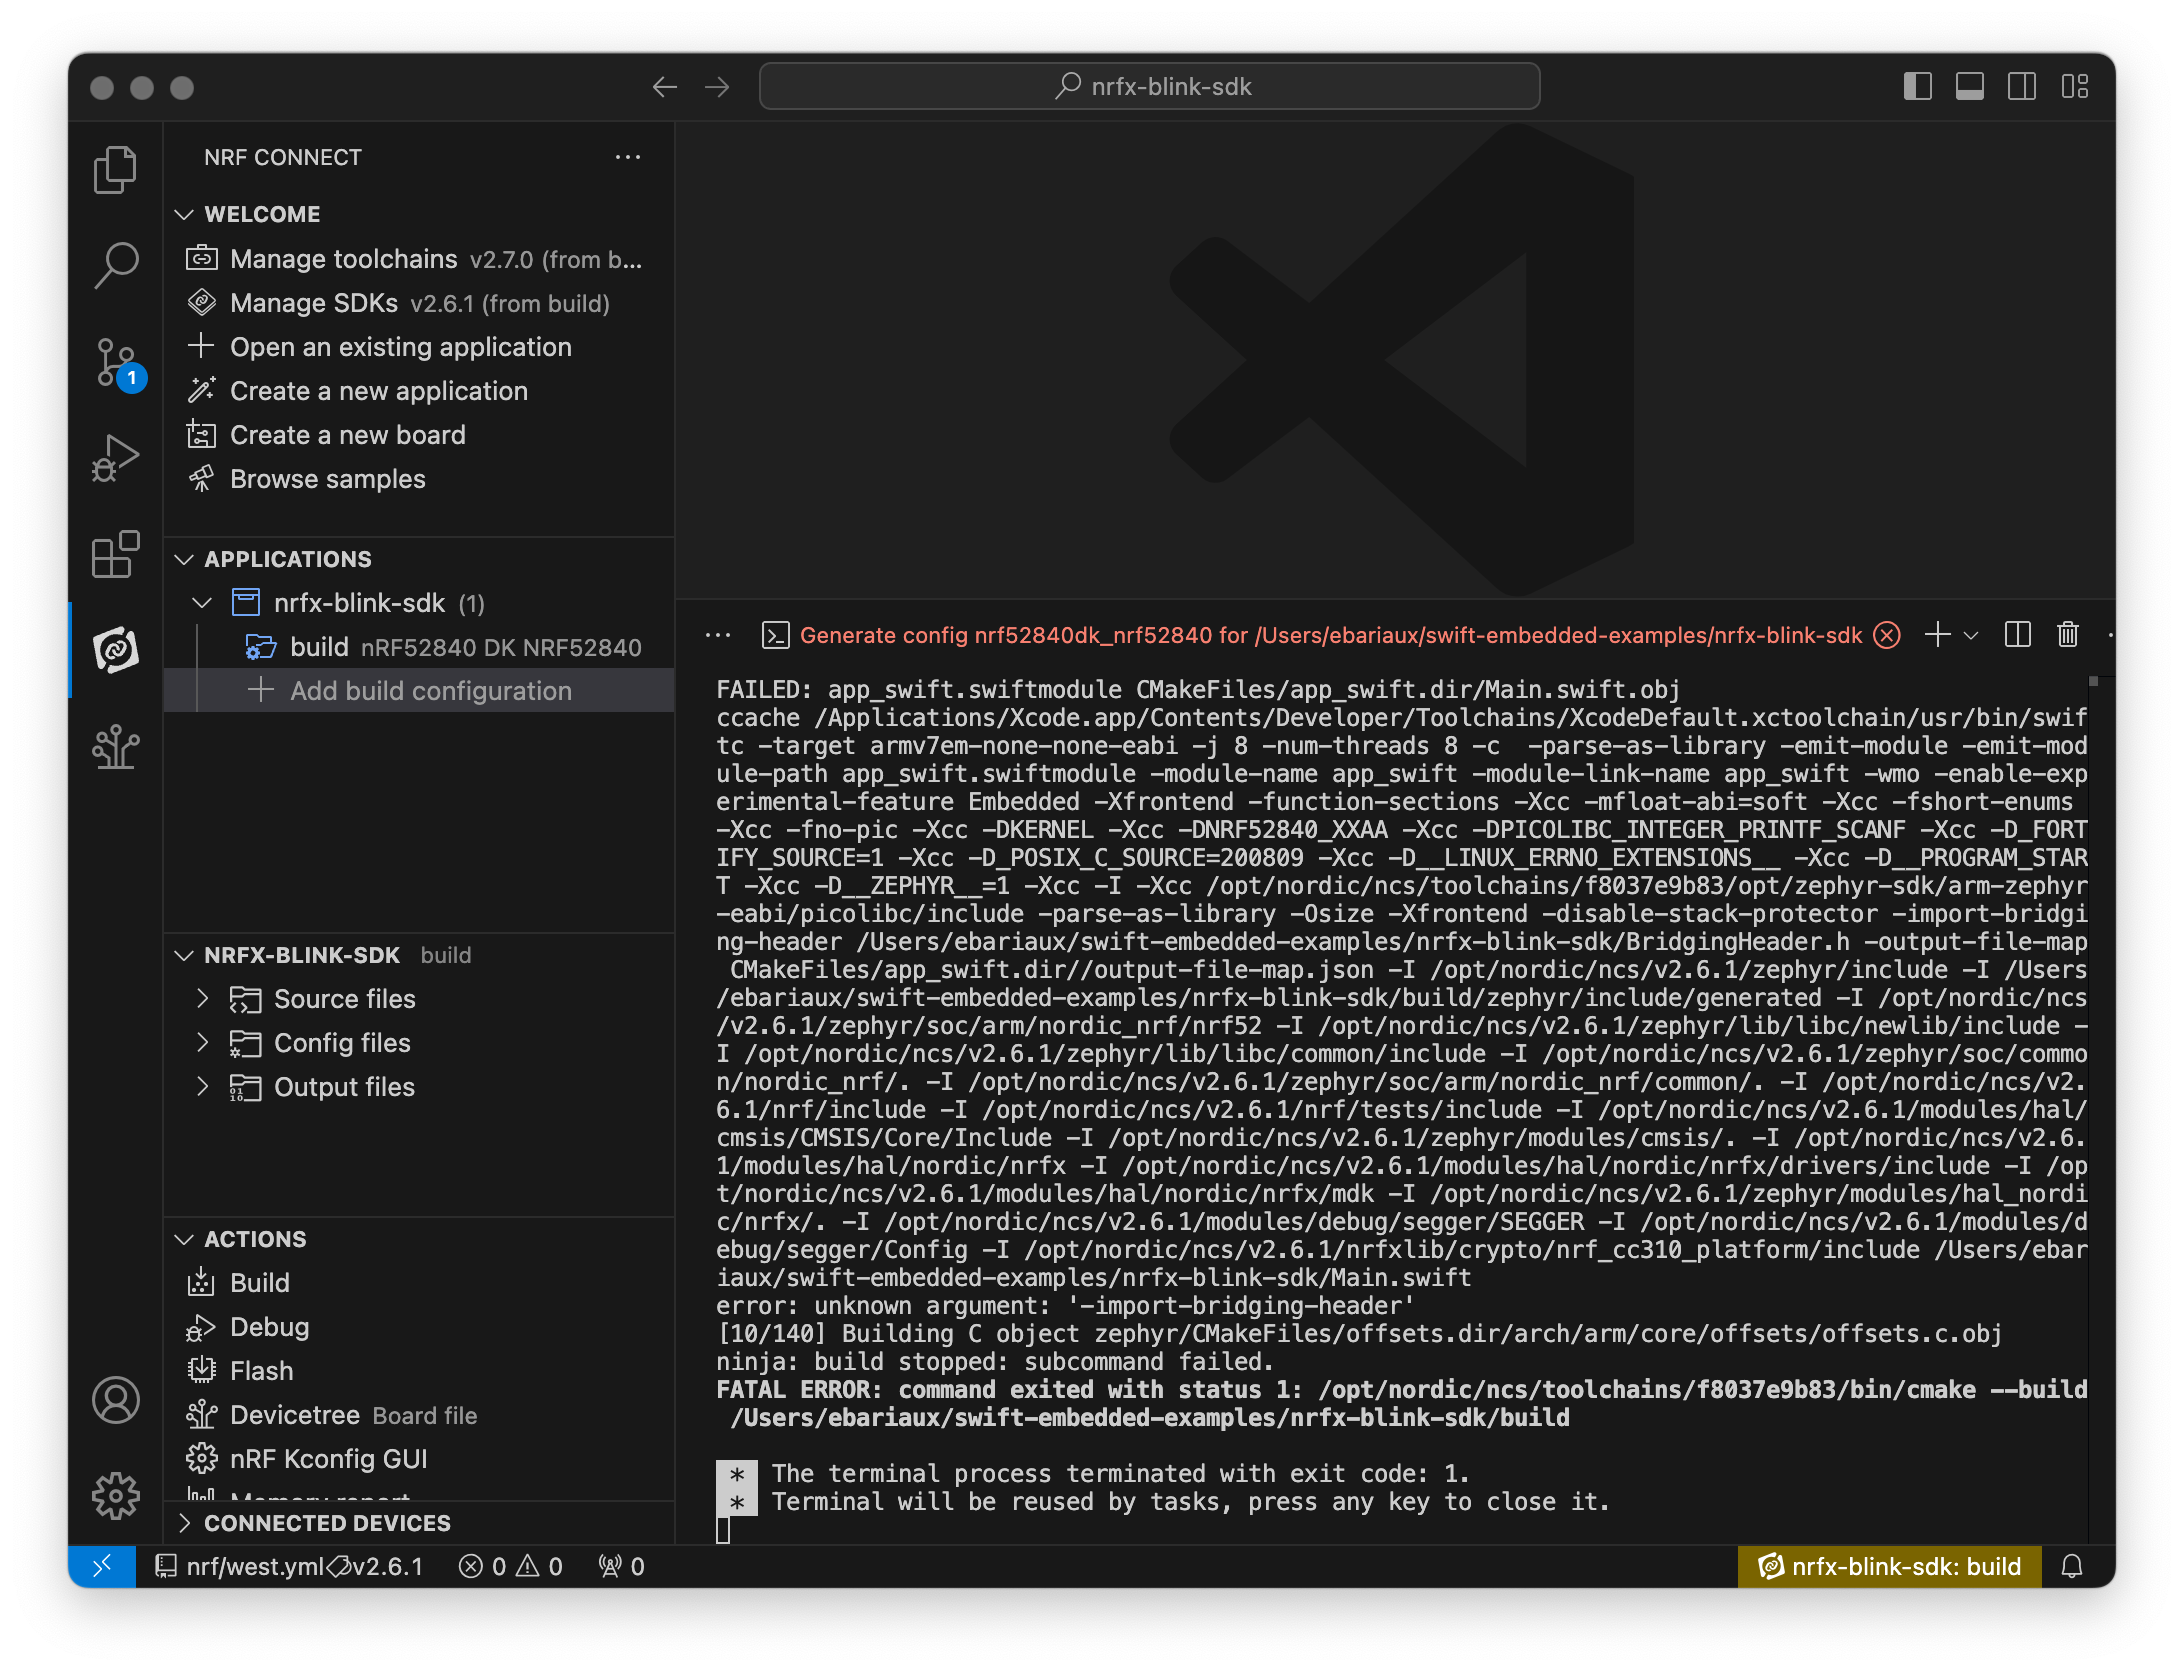Viewport: 2184px width, 1672px height.
Task: Open the nRF DeviceTree activity bar icon
Action: click(116, 746)
